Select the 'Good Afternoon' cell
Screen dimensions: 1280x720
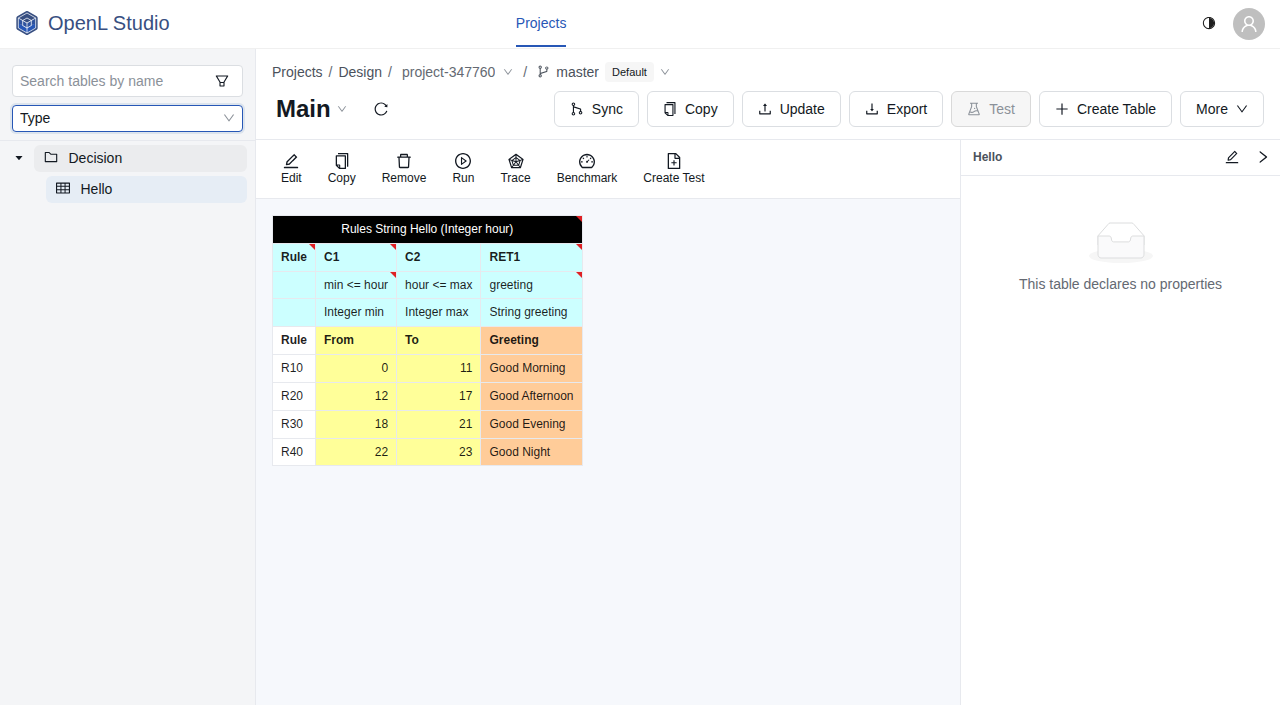point(531,396)
